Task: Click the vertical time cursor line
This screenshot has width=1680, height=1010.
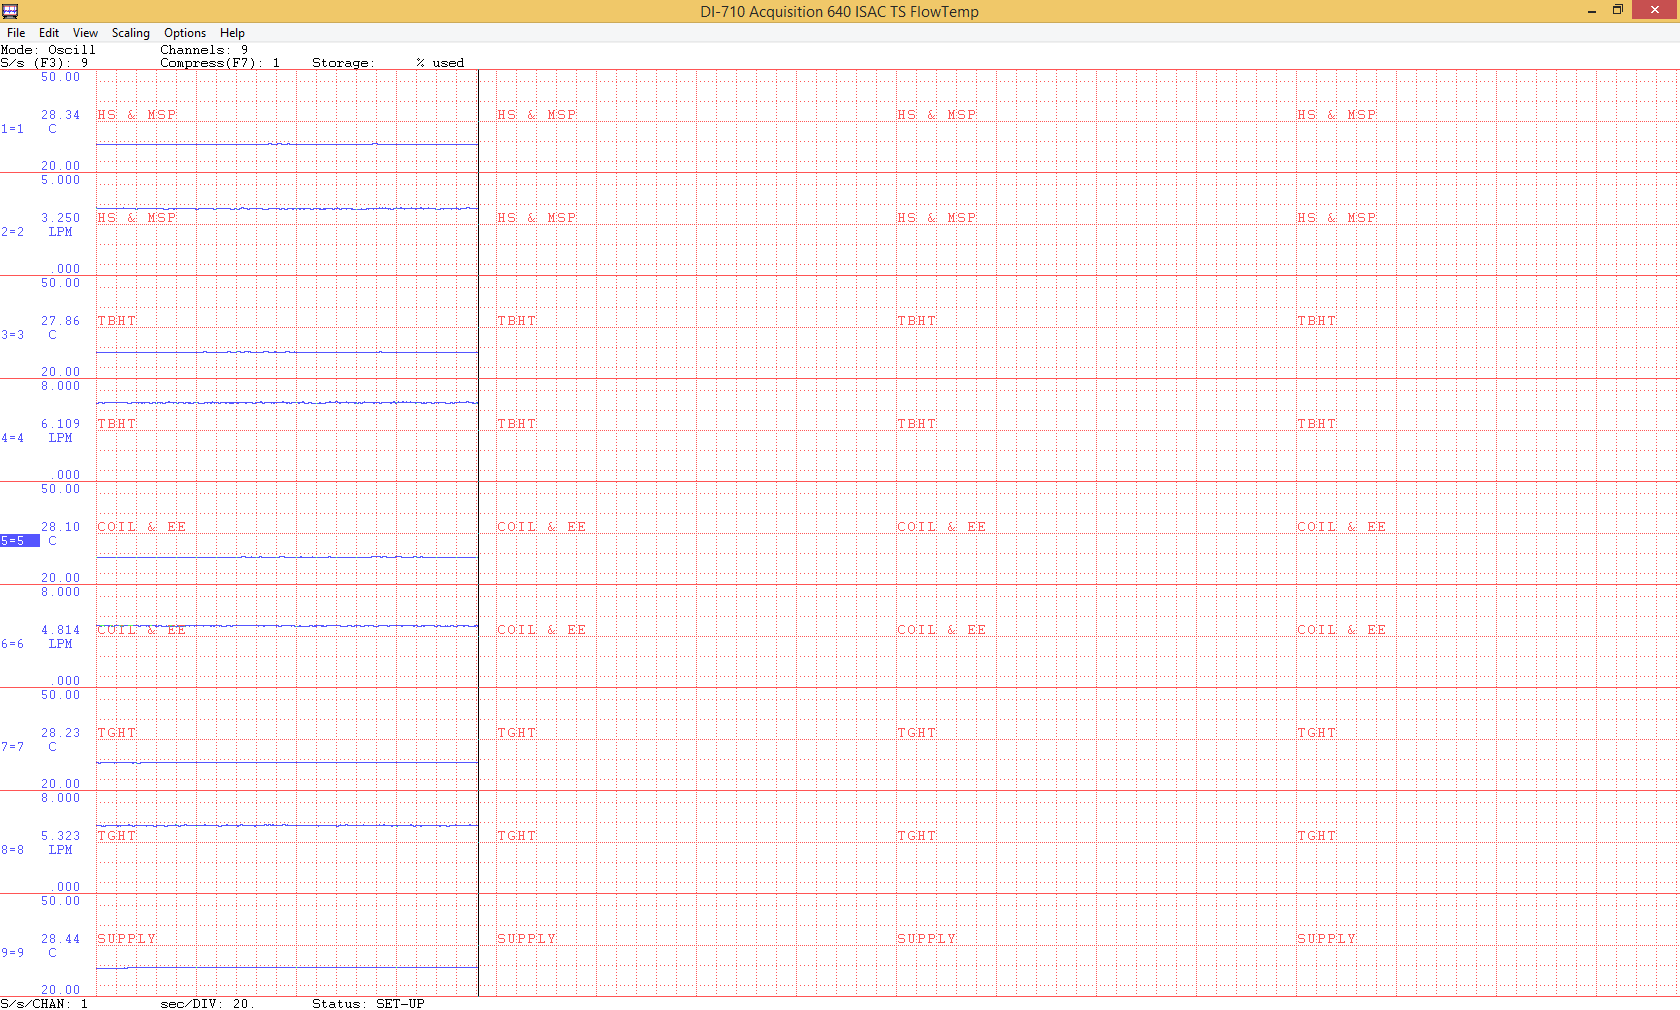Action: 478,533
